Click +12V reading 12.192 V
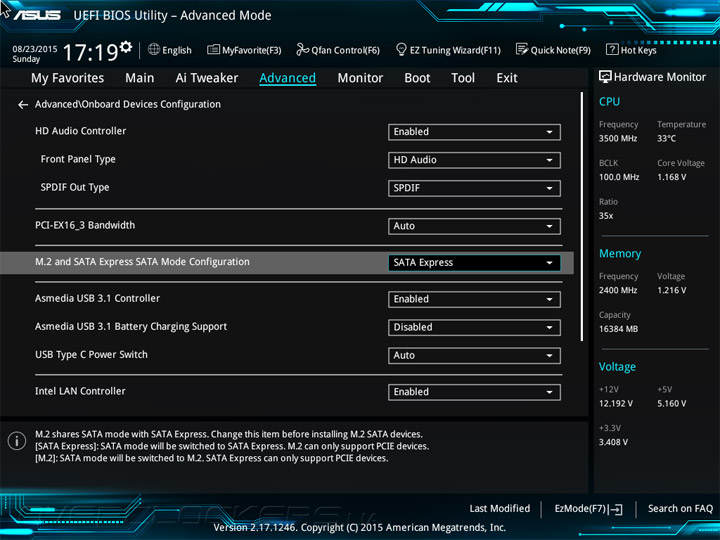720x540 pixels. click(616, 404)
